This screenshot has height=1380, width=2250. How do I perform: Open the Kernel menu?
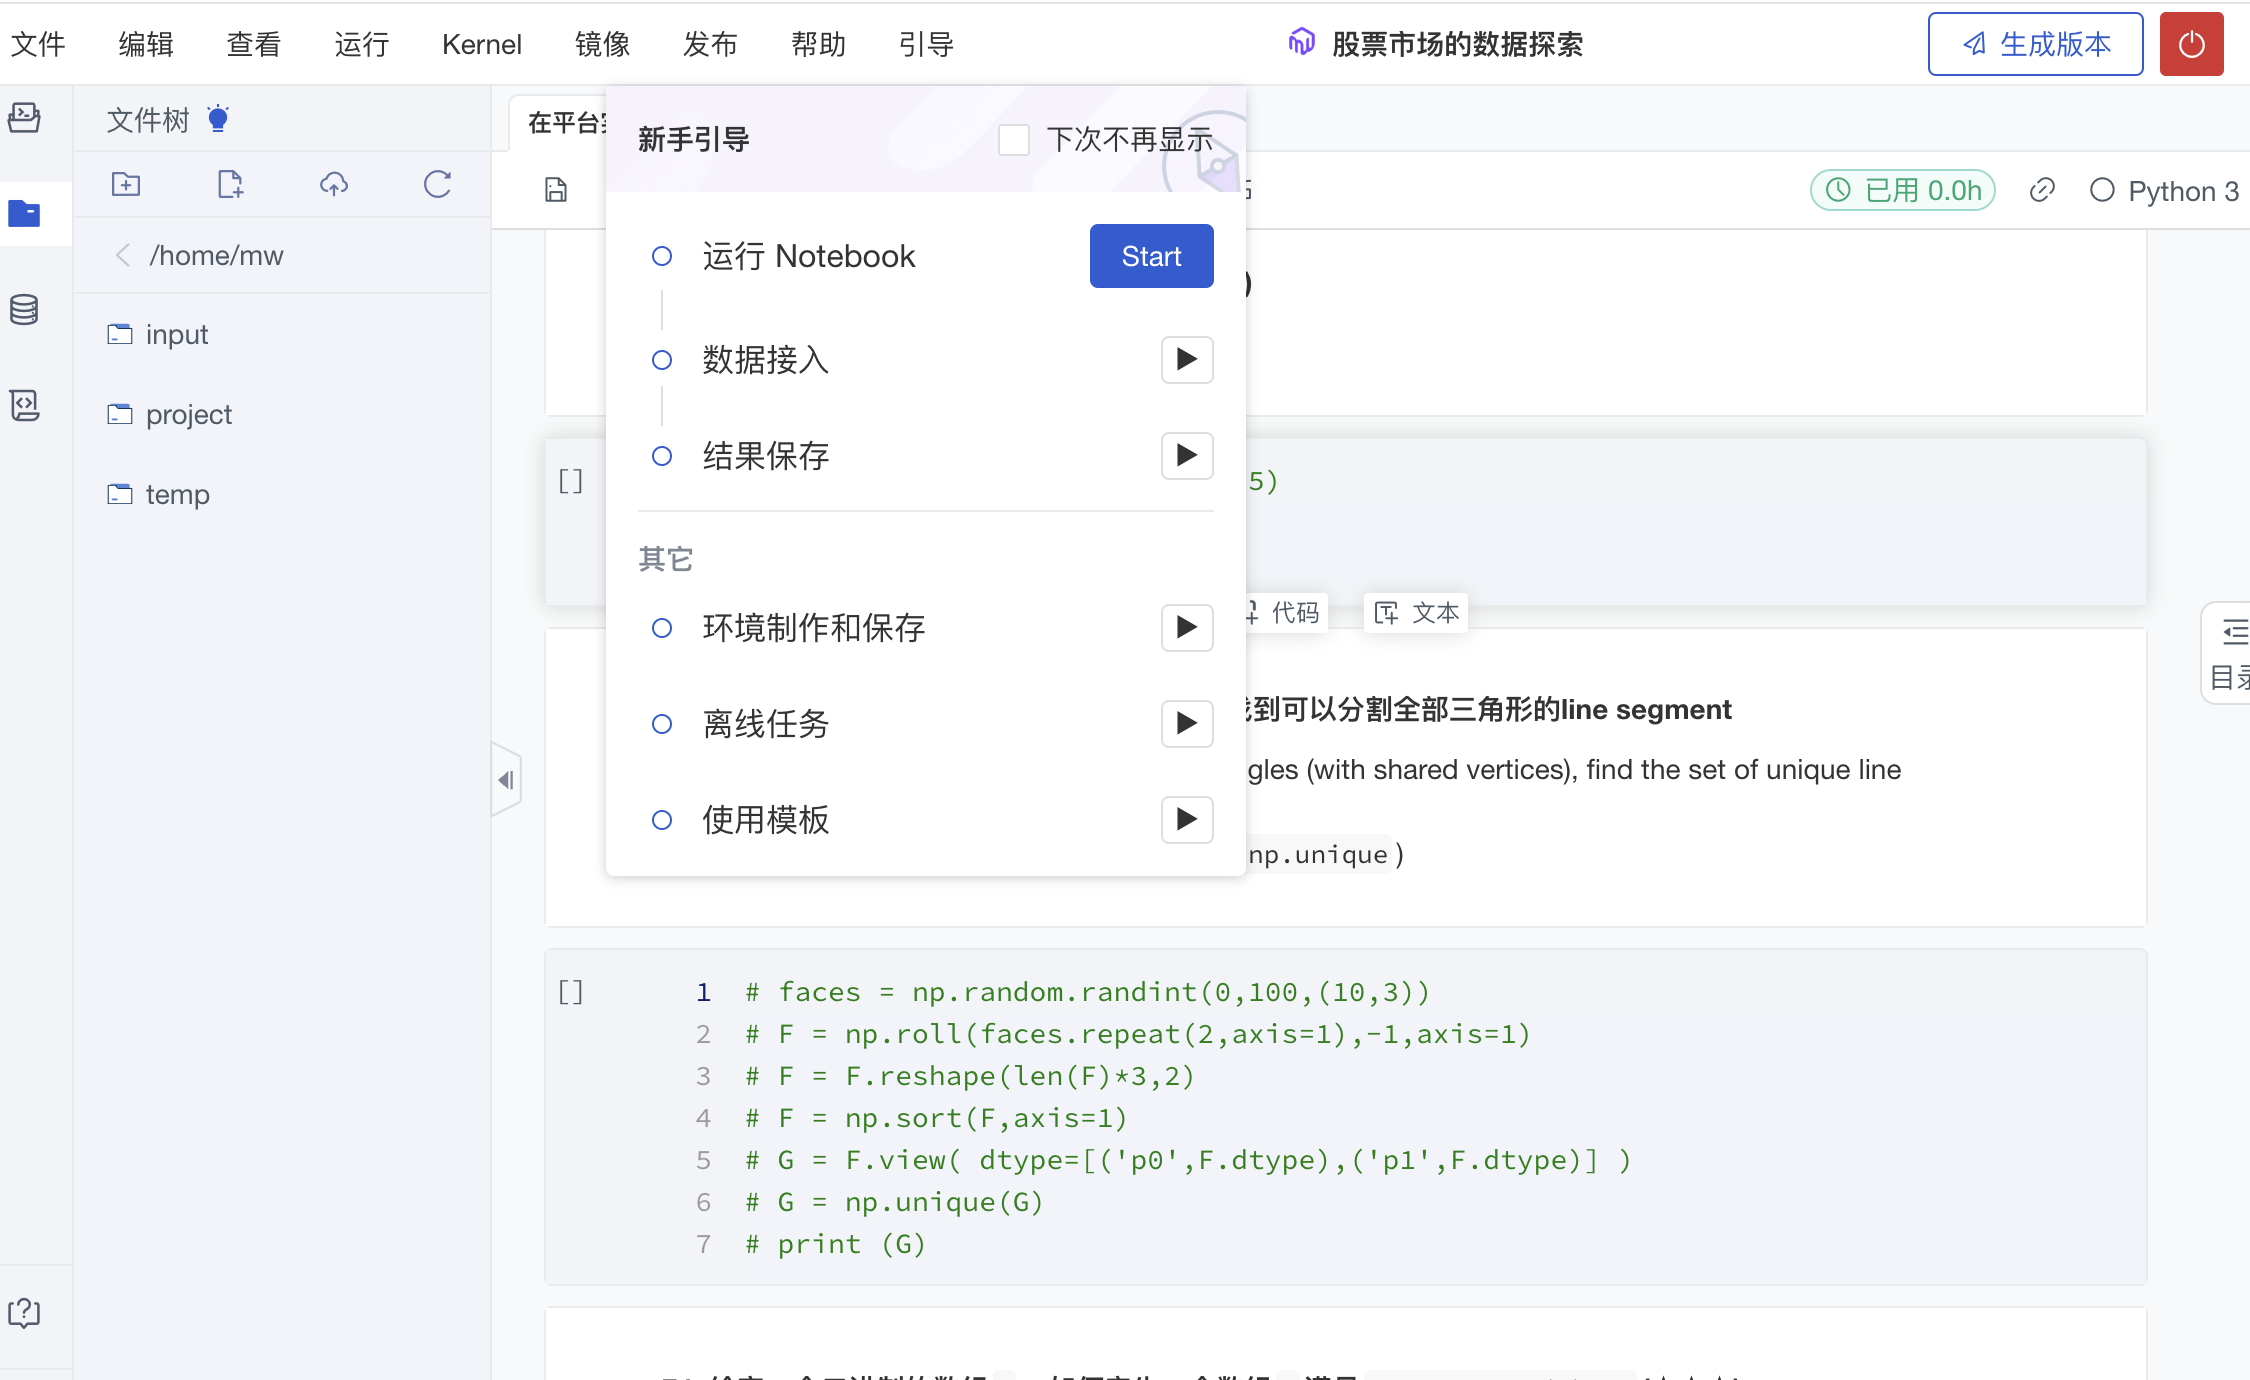coord(481,44)
